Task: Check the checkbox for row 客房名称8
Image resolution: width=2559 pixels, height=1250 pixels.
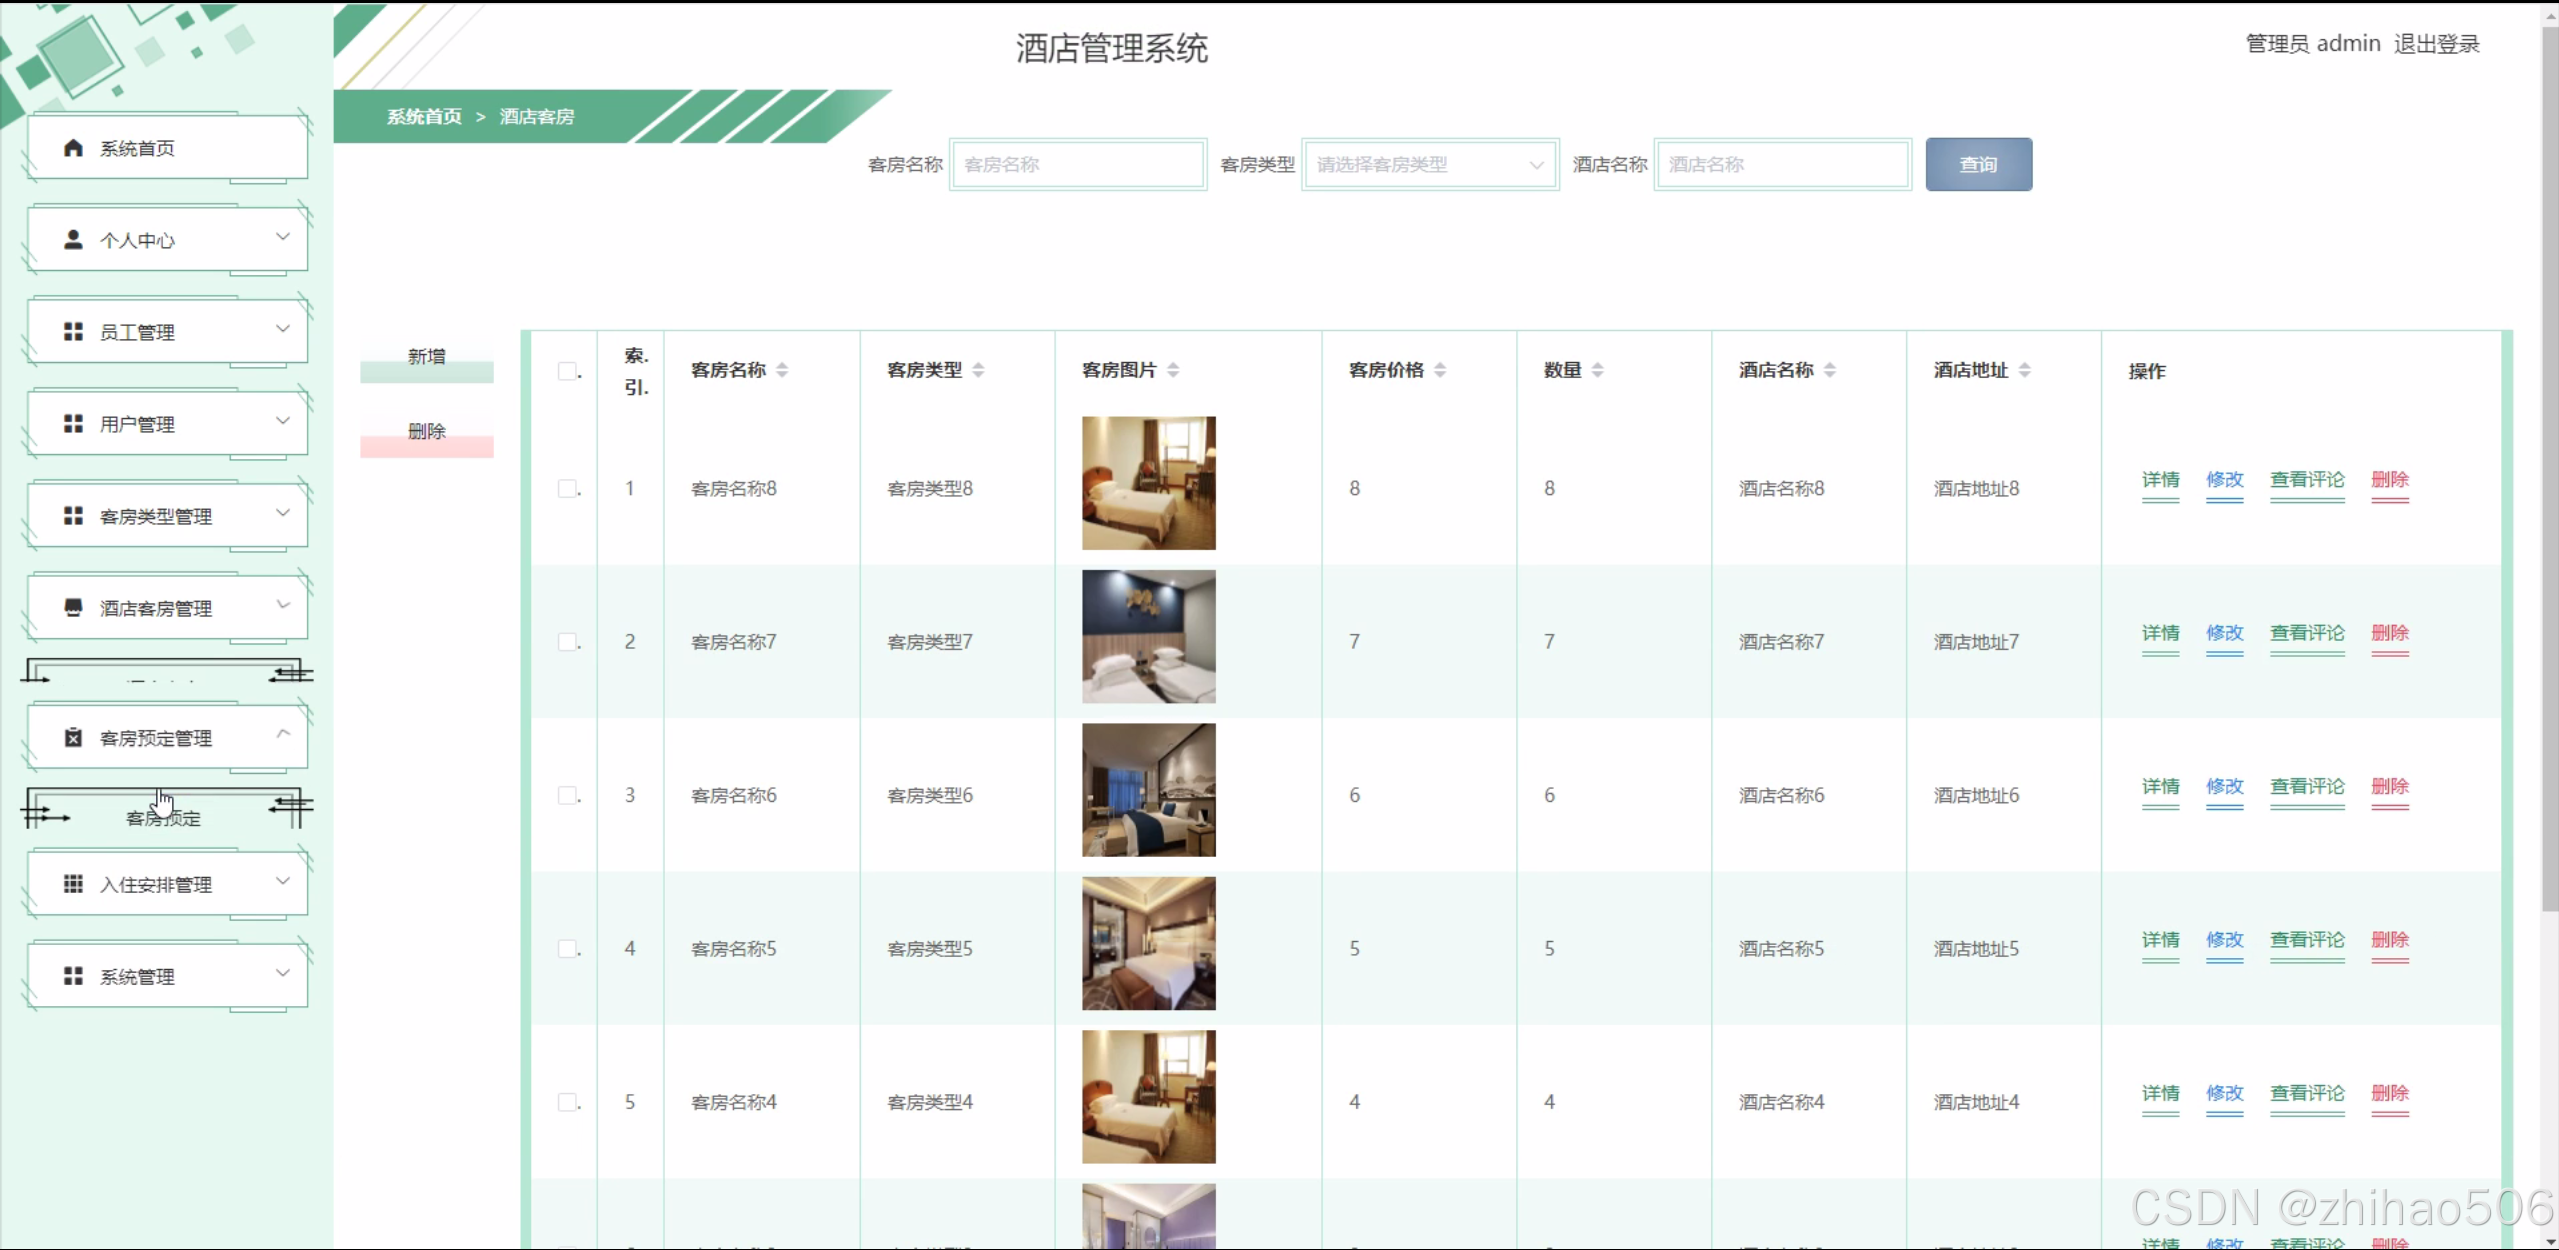Action: point(567,488)
